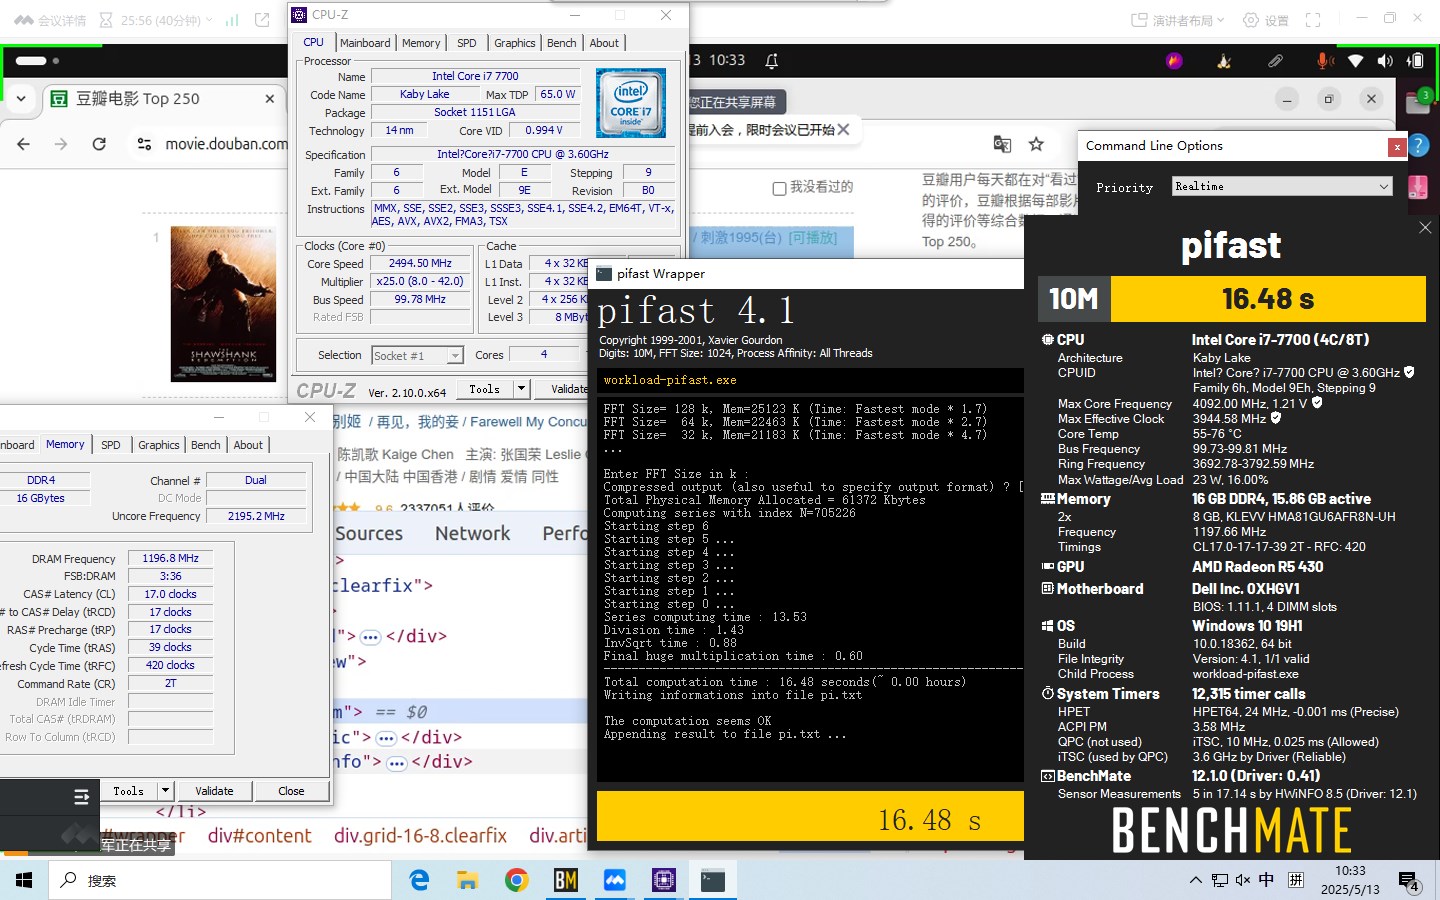
Task: Open the Graphics tab in top CPU-Z
Action: click(x=515, y=43)
